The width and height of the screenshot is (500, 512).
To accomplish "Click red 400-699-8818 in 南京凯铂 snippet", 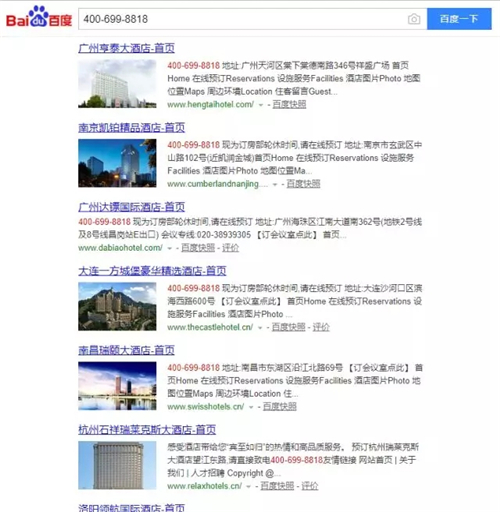I will click(194, 145).
